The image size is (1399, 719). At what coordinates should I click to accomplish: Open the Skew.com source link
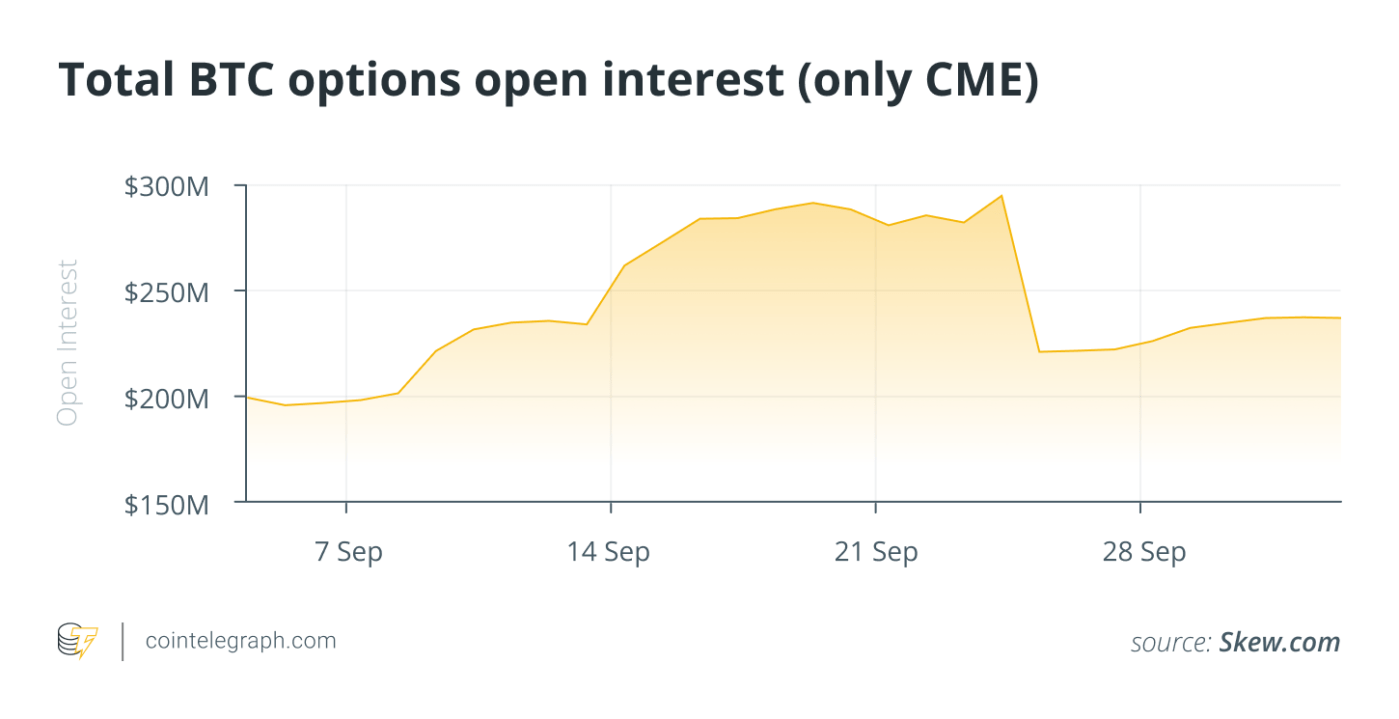[x=1279, y=643]
